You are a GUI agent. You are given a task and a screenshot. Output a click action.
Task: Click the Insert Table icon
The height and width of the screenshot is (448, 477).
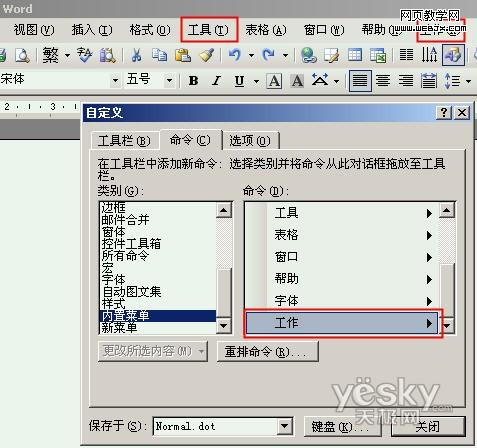(355, 55)
